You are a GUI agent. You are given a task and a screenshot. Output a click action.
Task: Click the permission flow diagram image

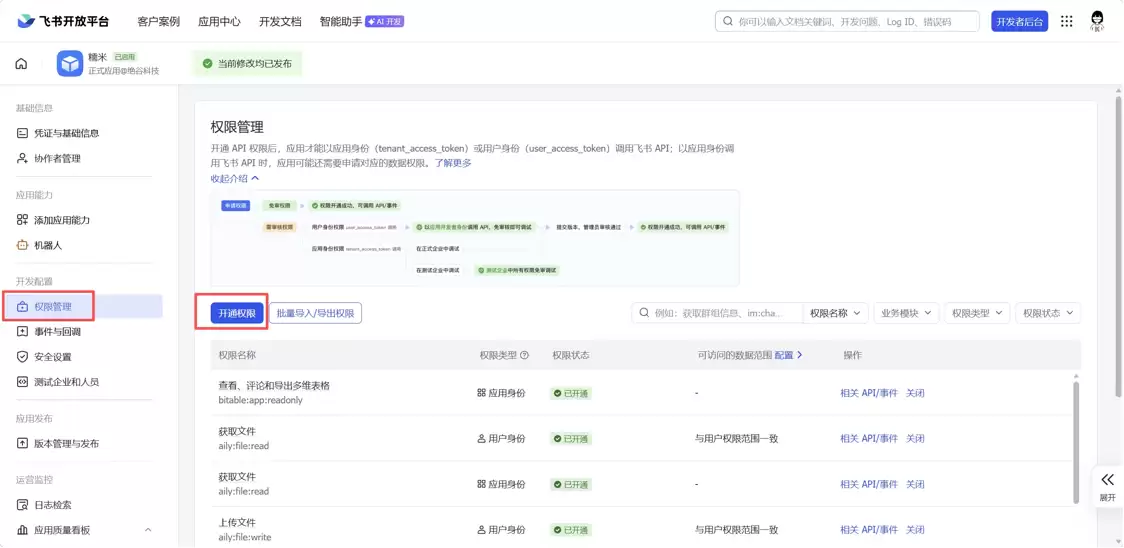(x=475, y=238)
